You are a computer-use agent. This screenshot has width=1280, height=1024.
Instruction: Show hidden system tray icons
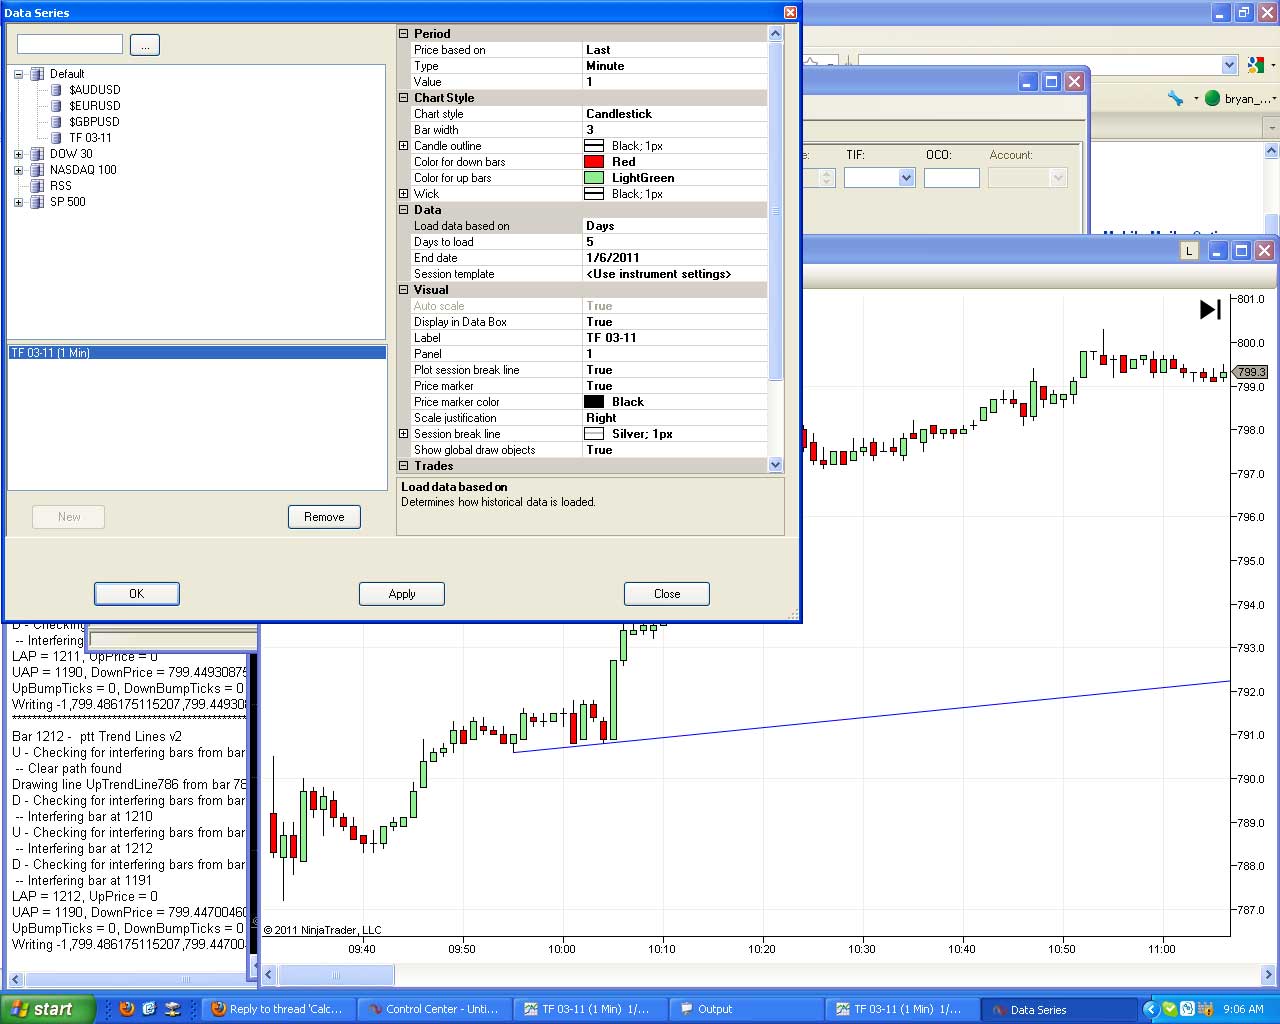coord(1151,1009)
